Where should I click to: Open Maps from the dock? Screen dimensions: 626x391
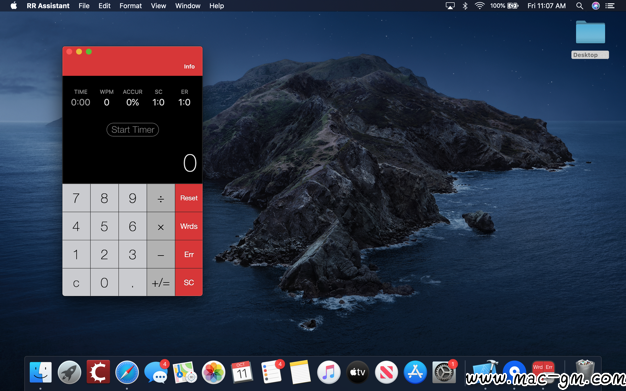pyautogui.click(x=185, y=372)
